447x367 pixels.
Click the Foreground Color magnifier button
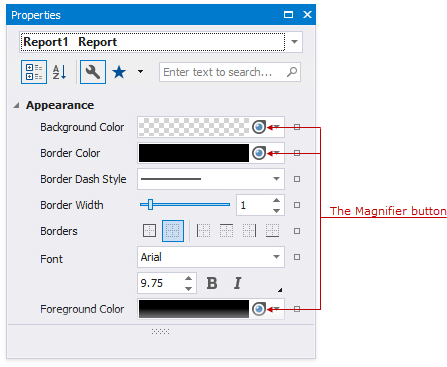pyautogui.click(x=259, y=309)
